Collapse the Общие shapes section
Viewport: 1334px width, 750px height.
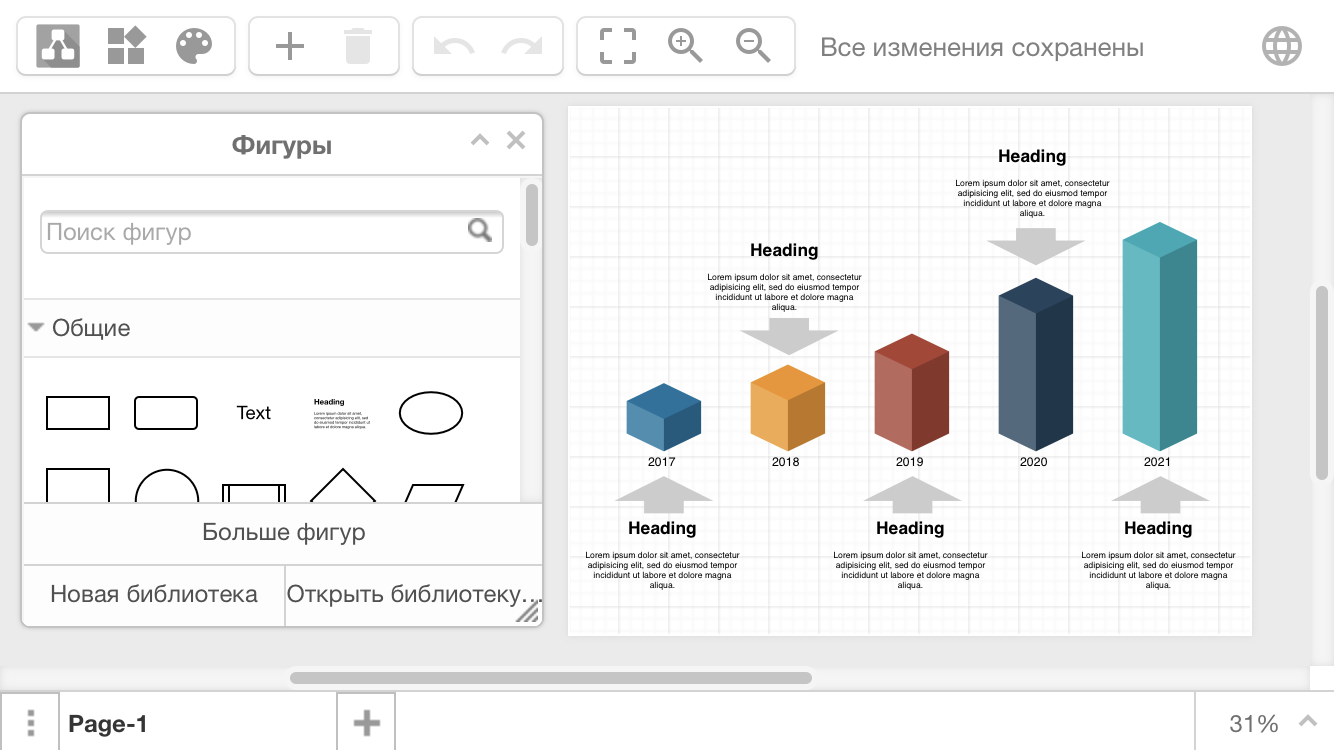pos(80,328)
